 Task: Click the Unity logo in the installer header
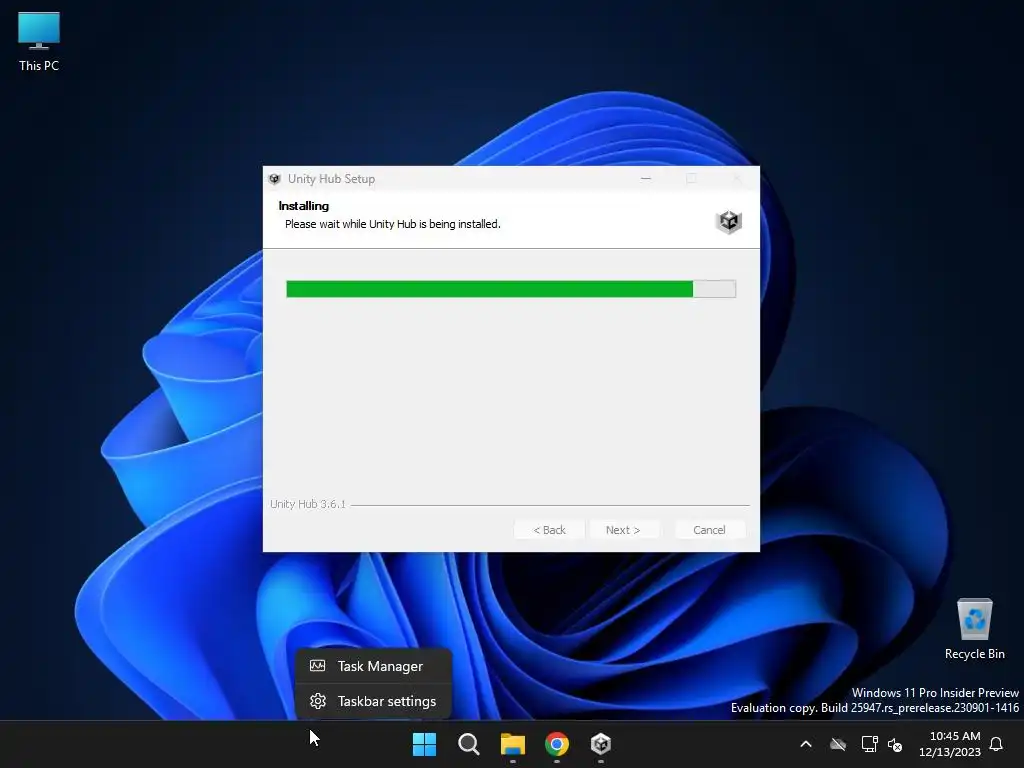point(729,222)
